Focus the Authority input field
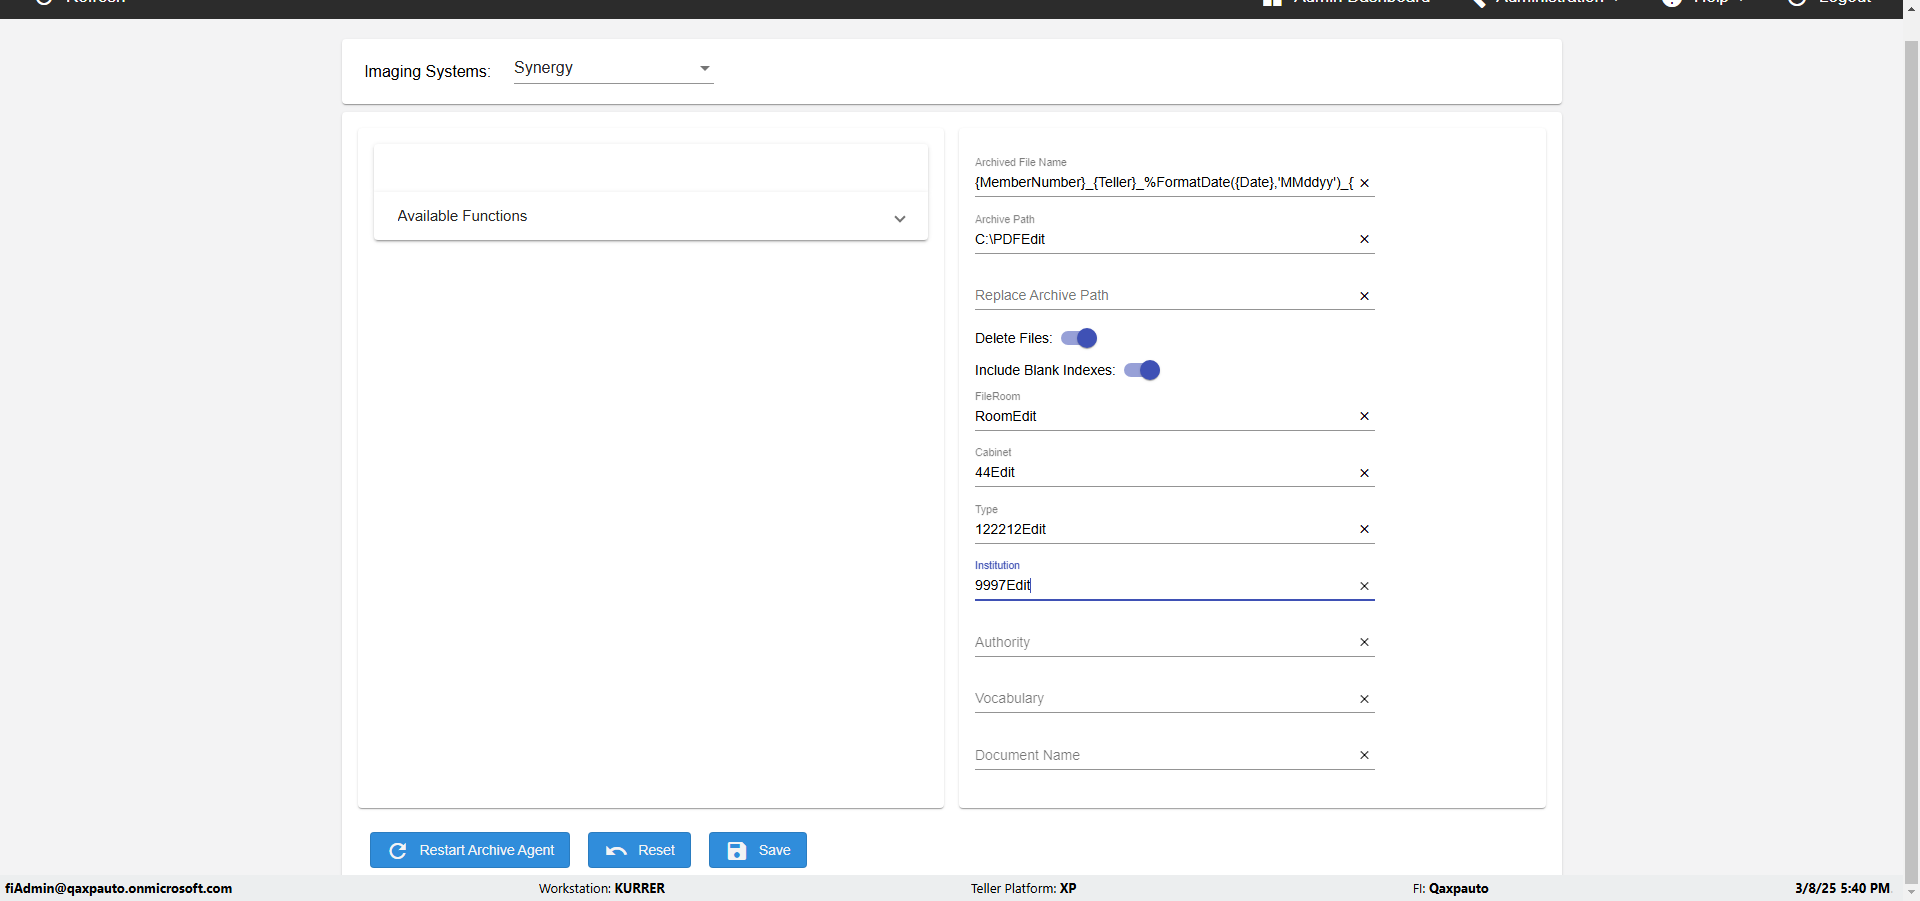This screenshot has height=901, width=1920. (x=1160, y=642)
